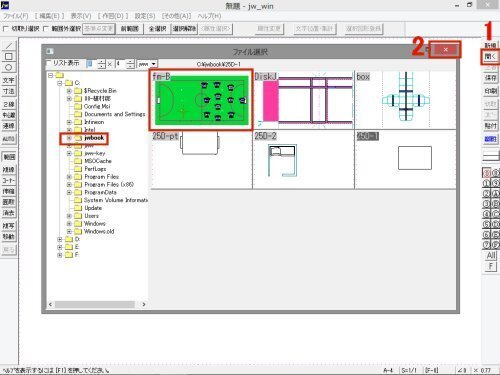Expand the D: drive tree node
This screenshot has height=375, width=500.
(x=60, y=239)
